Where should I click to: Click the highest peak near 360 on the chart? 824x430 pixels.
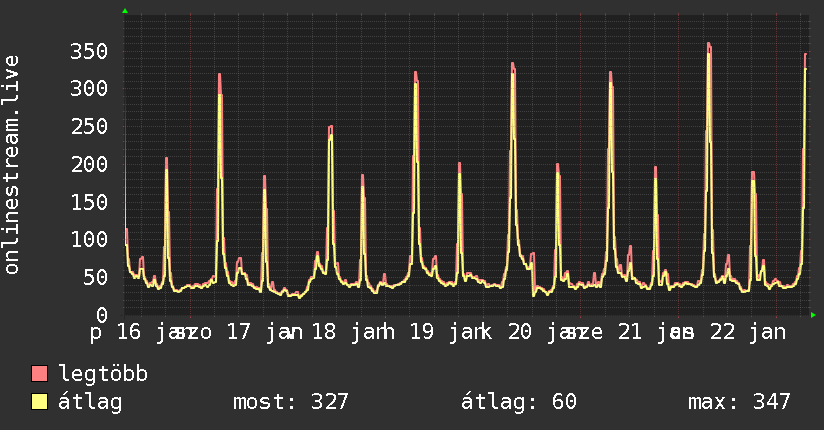coord(709,45)
